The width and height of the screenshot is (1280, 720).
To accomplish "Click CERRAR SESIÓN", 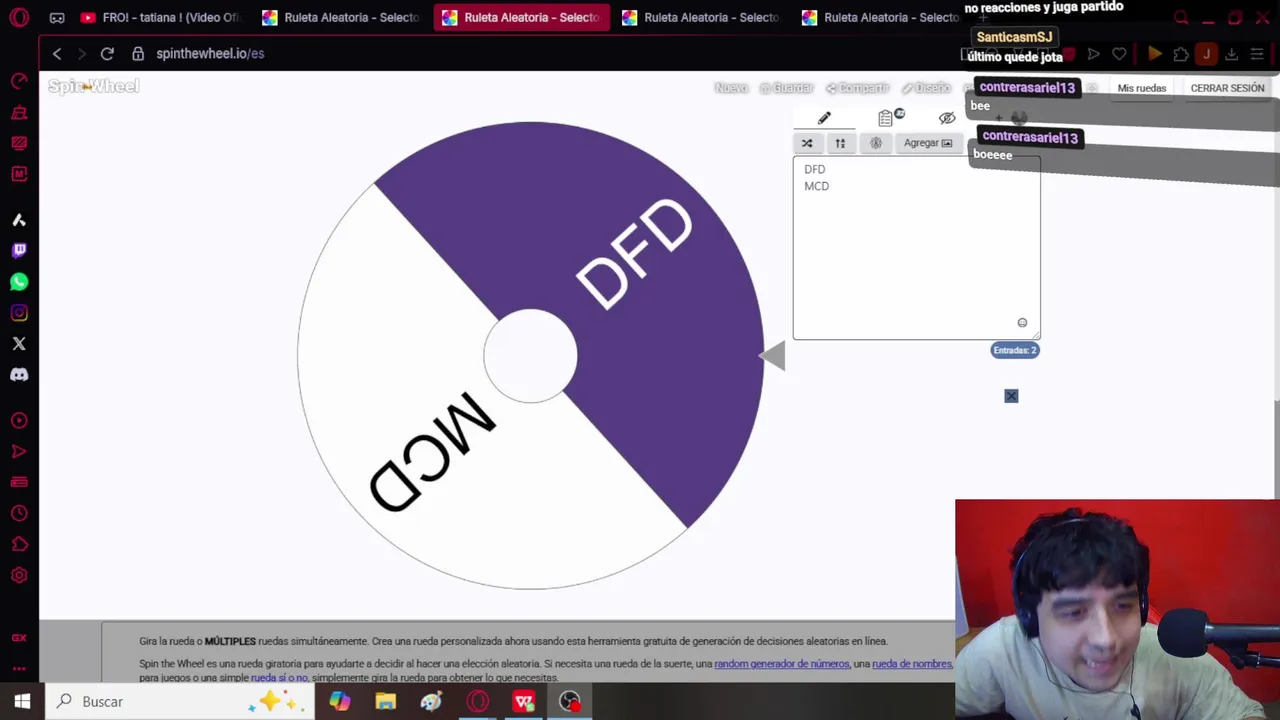I will point(1227,88).
